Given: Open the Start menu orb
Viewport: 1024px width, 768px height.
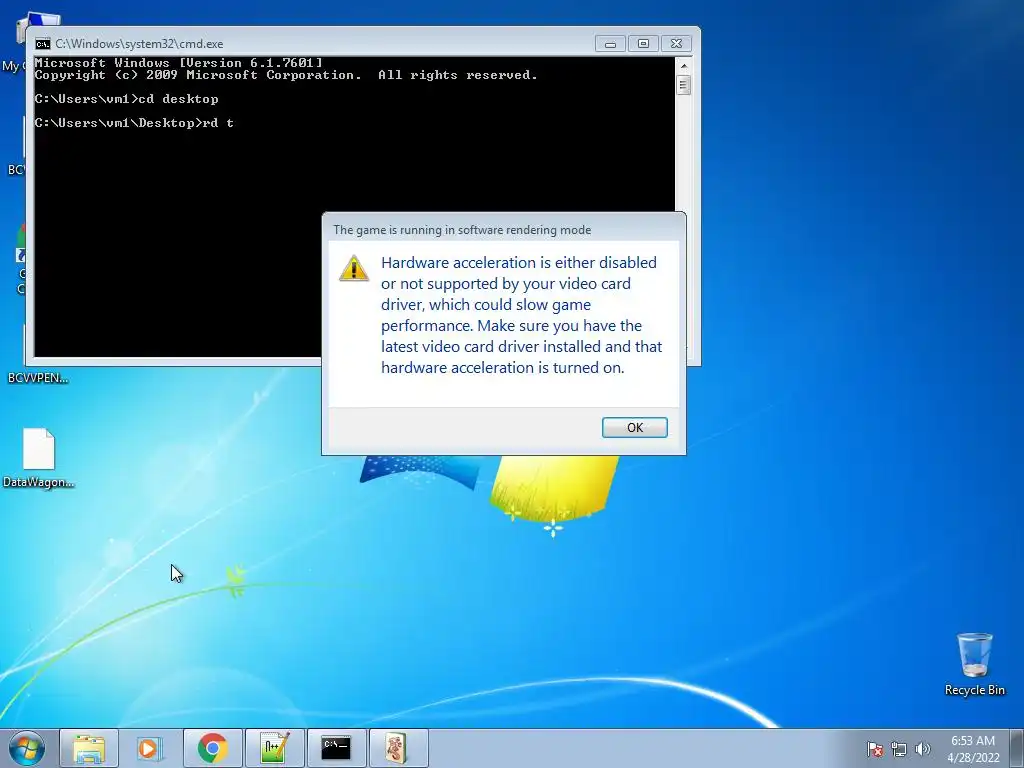Looking at the screenshot, I should point(27,748).
